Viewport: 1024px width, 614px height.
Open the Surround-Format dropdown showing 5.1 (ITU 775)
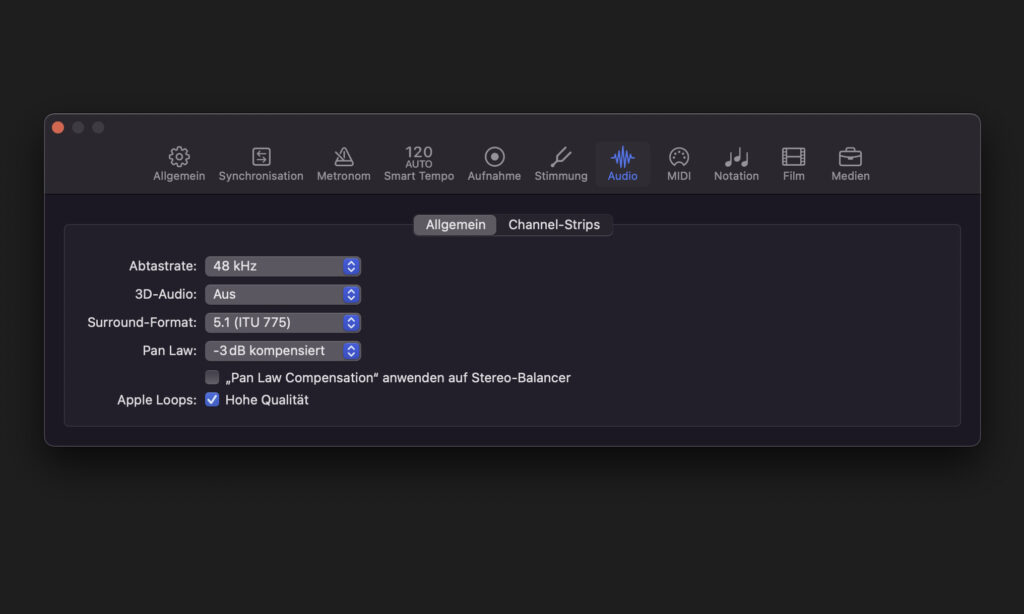point(283,322)
